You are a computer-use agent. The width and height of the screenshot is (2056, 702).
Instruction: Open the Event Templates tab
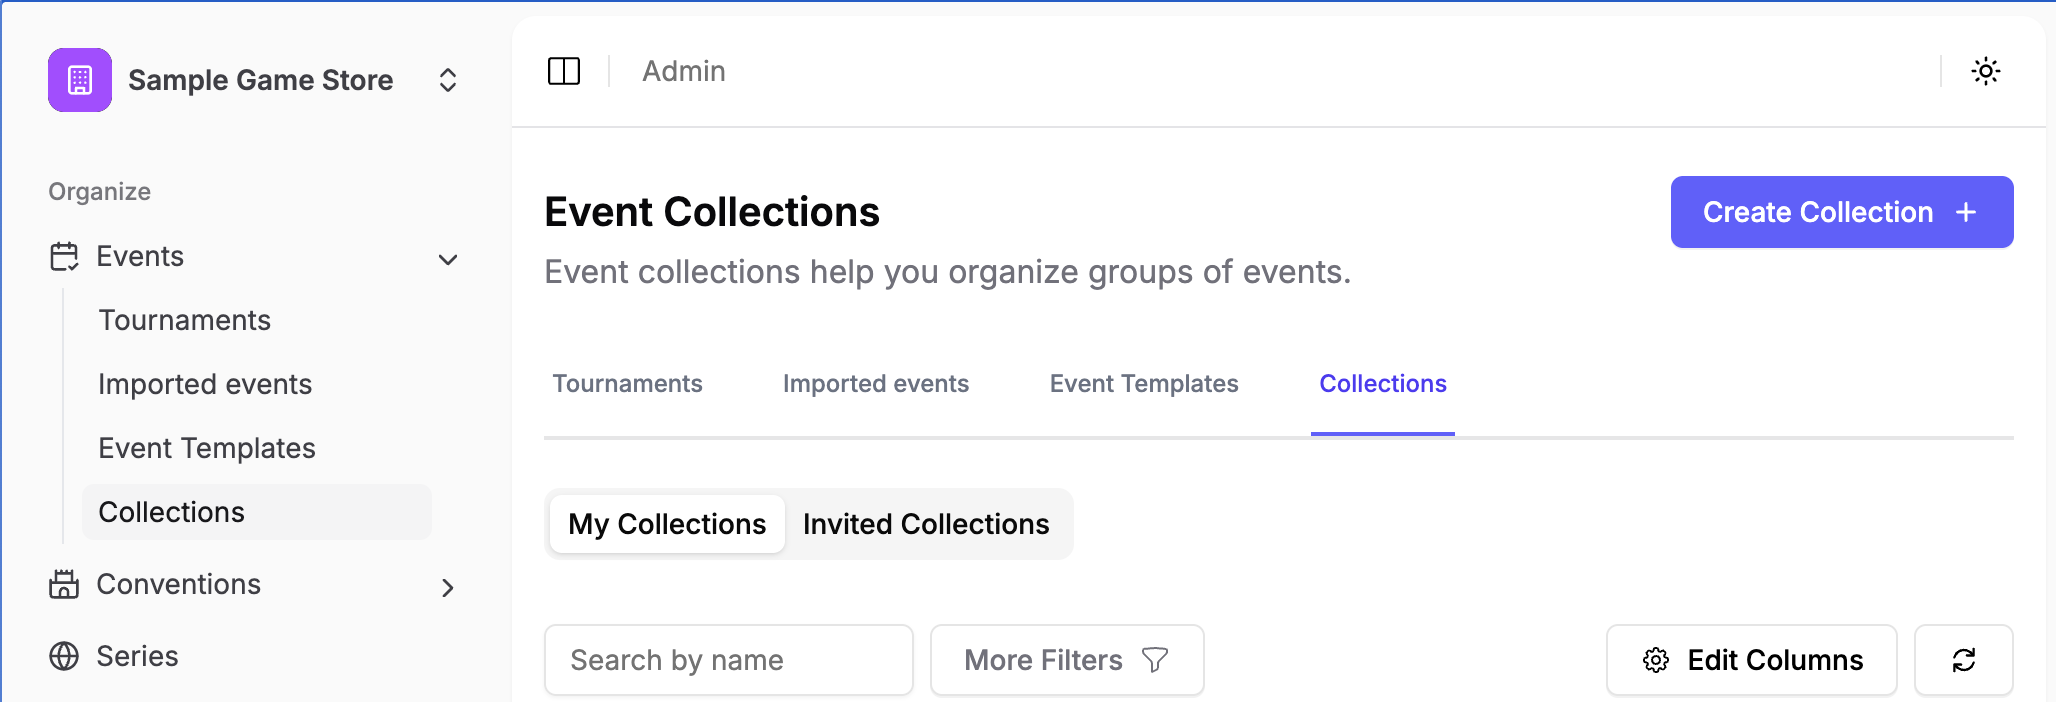tap(1144, 384)
